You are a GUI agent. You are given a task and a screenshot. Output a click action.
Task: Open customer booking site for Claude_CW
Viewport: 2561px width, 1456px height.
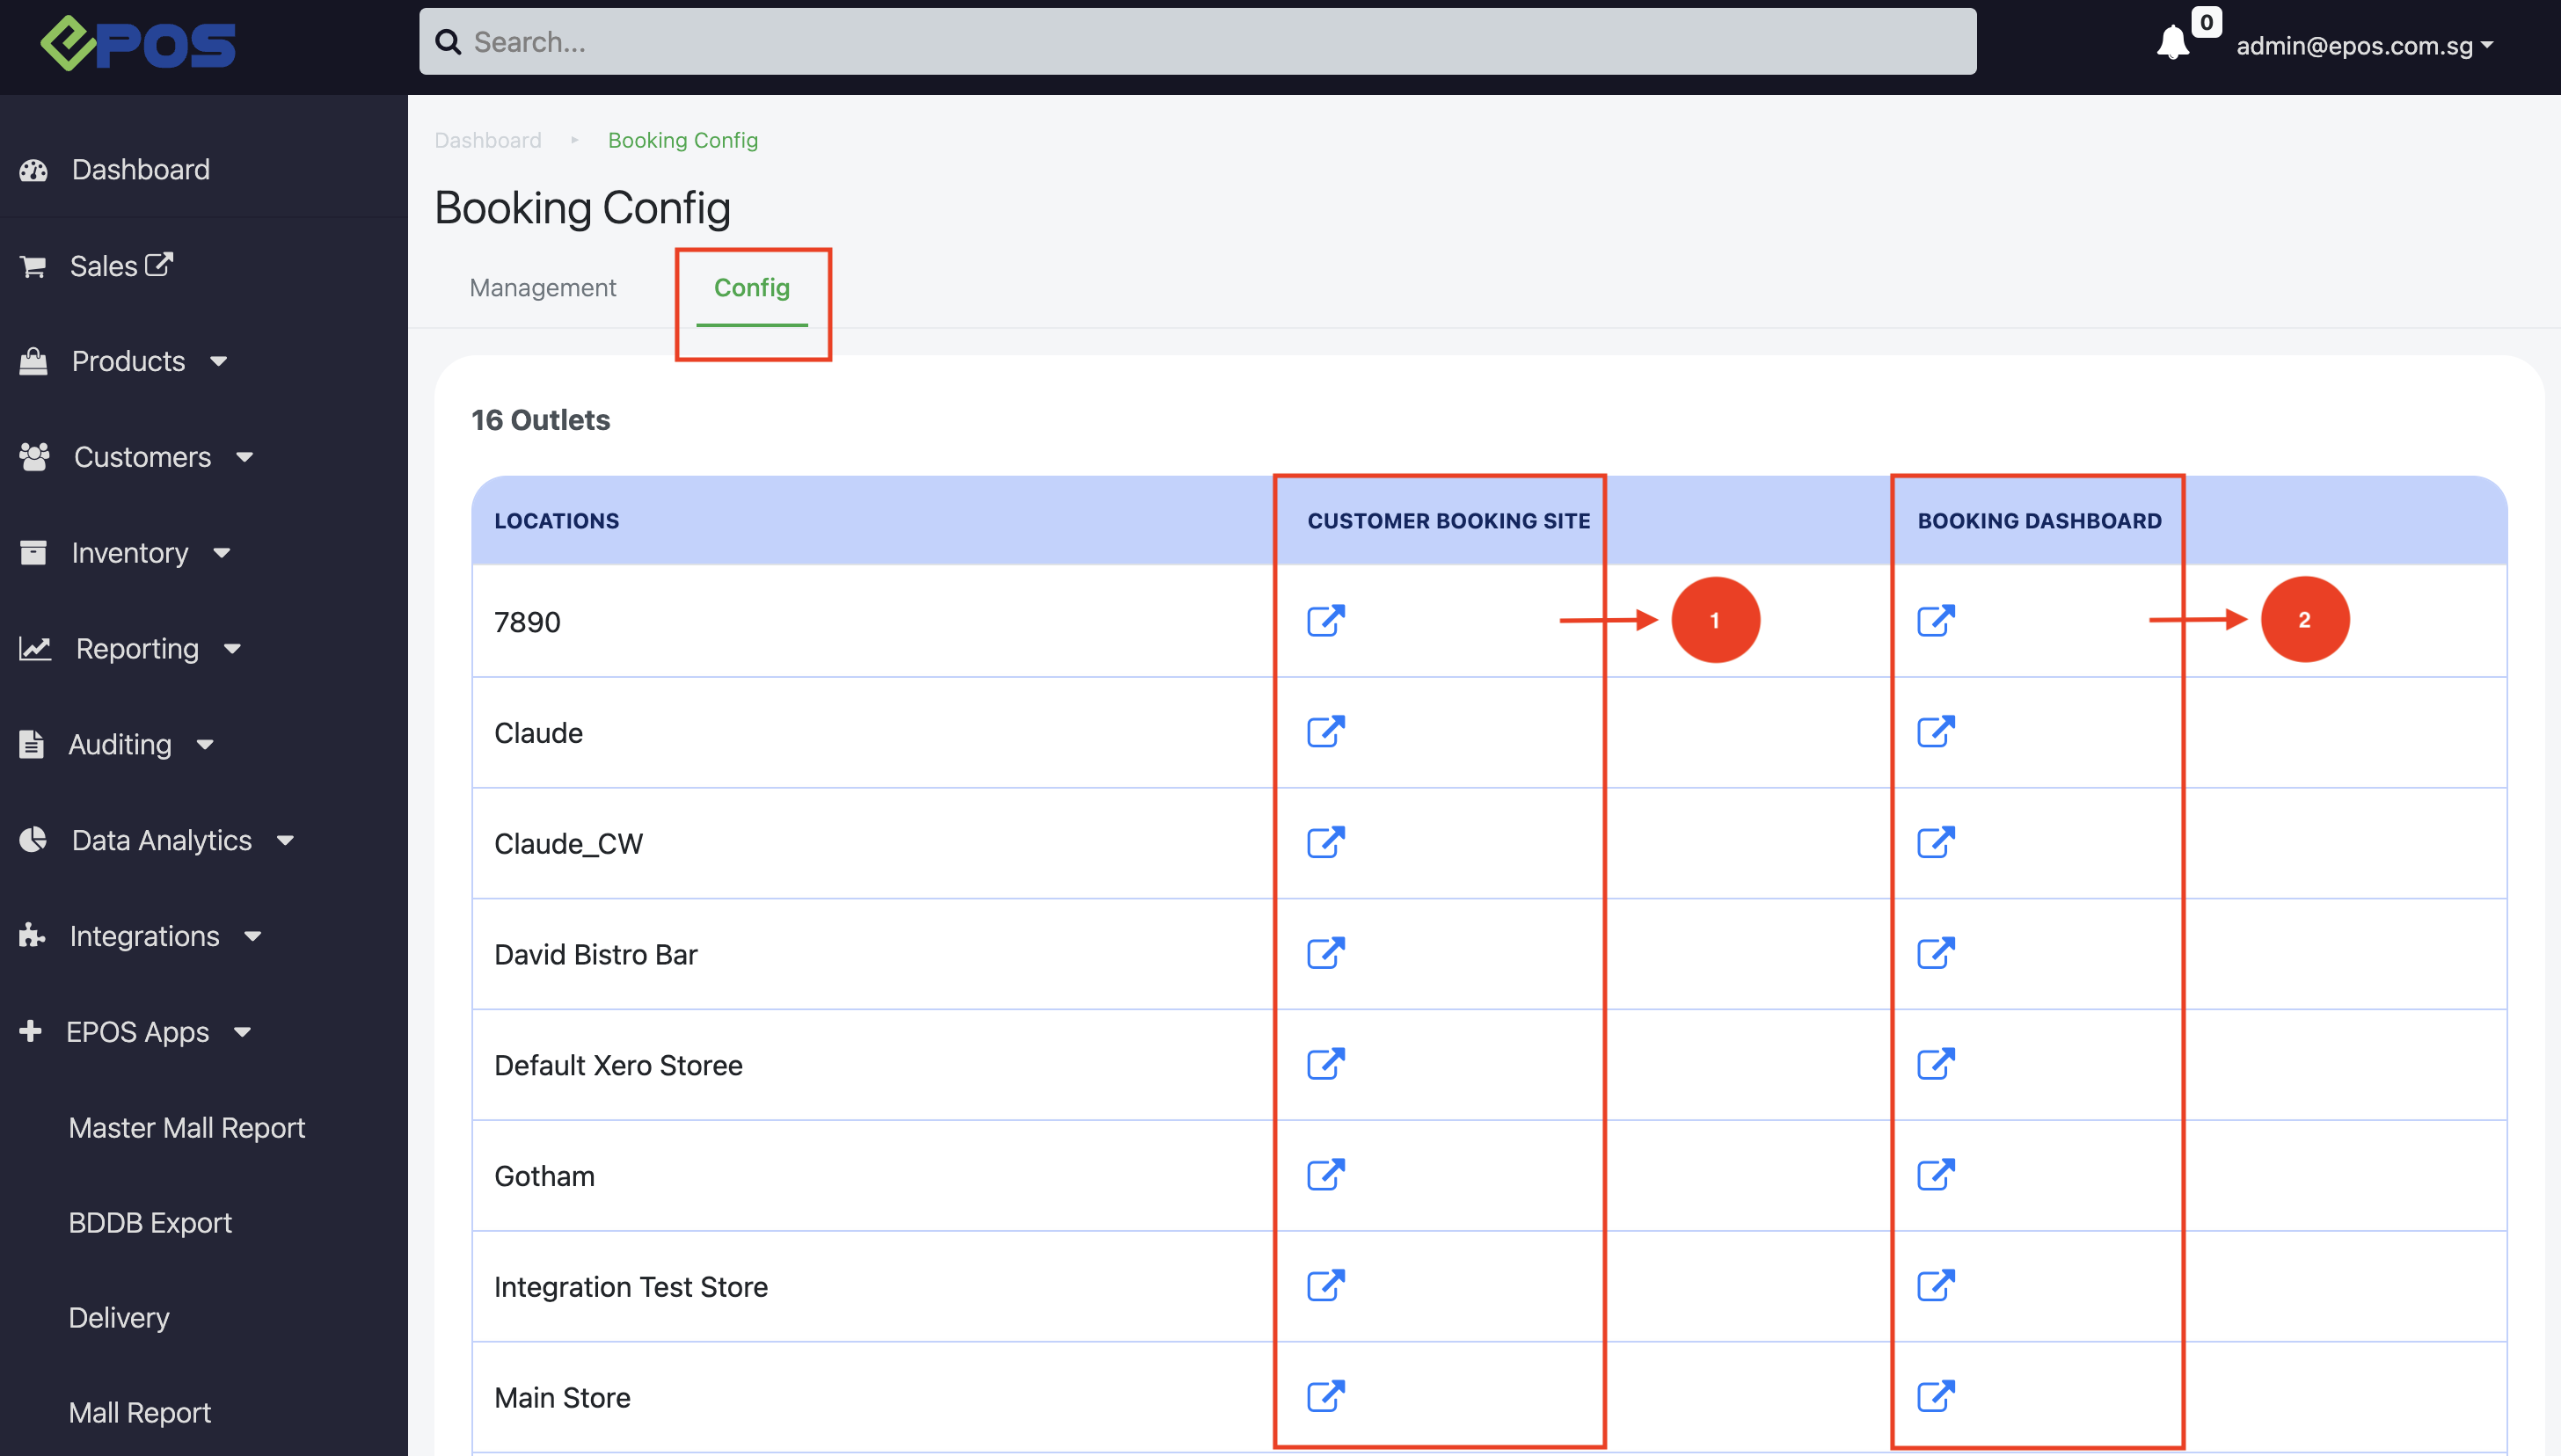click(1325, 842)
